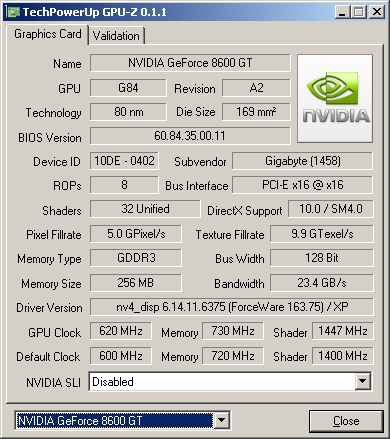Click the GPU-Z title bar app icon
Viewport: 390px width, 439px height.
pyautogui.click(x=13, y=12)
